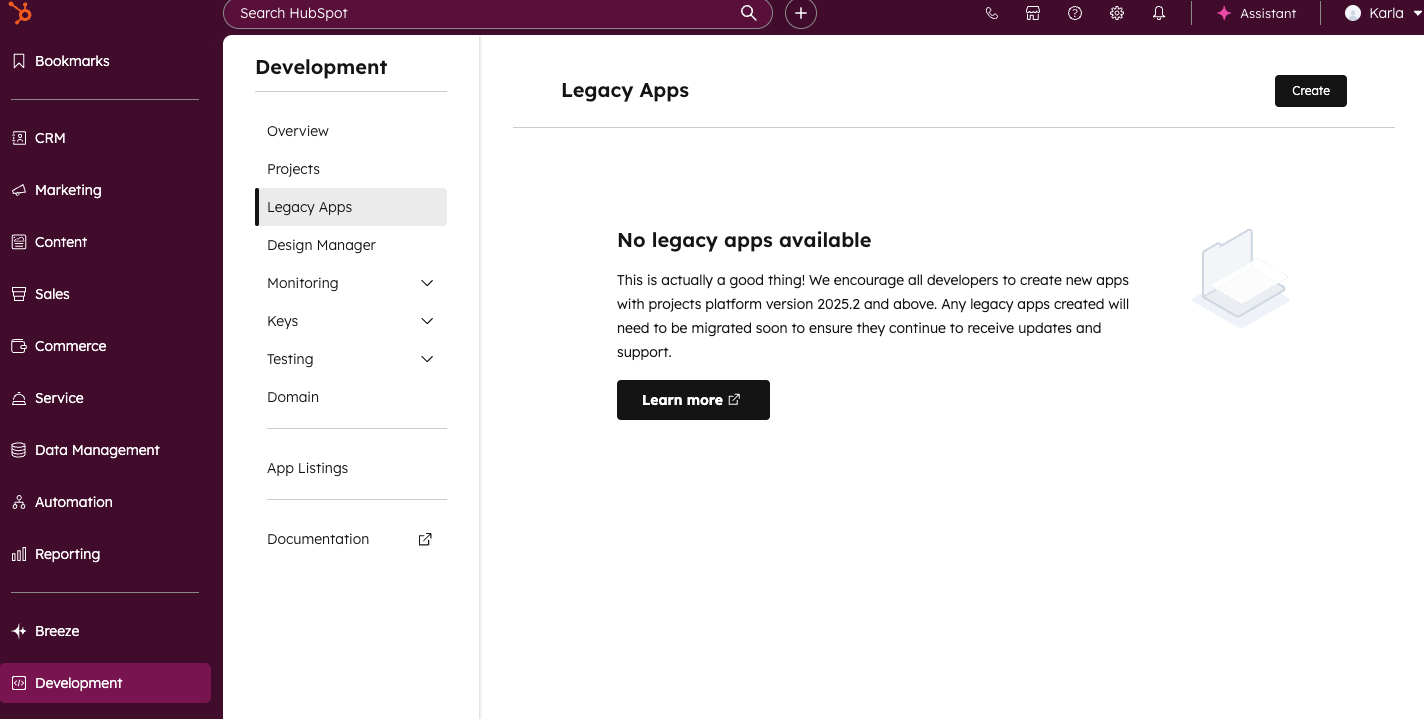This screenshot has height=719, width=1424.
Task: Select Projects in the Development menu
Action: [293, 169]
